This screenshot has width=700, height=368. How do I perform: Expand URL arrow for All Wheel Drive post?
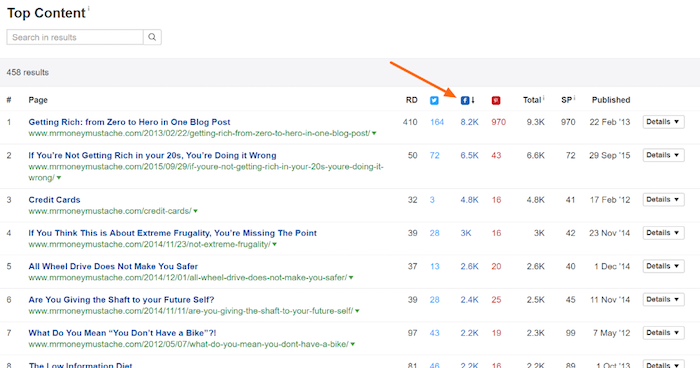(x=351, y=278)
